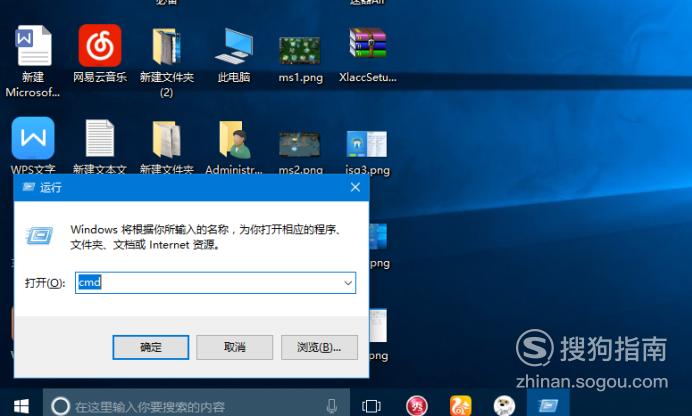Select the ms2.png image file
Screen dimensions: 692x416
[300, 144]
